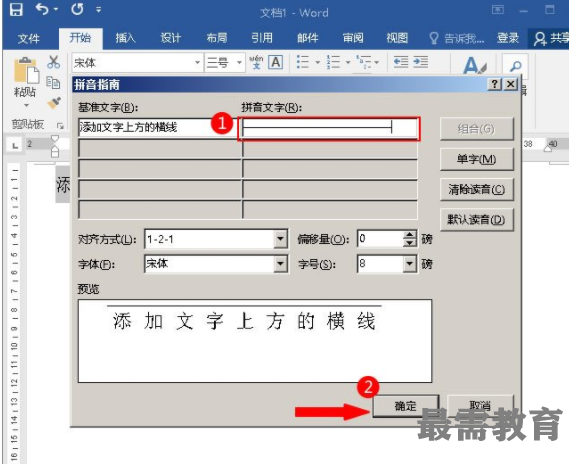Image resolution: width=569 pixels, height=464 pixels.
Task: Close the 拼音指南 dialog
Action: (x=510, y=84)
